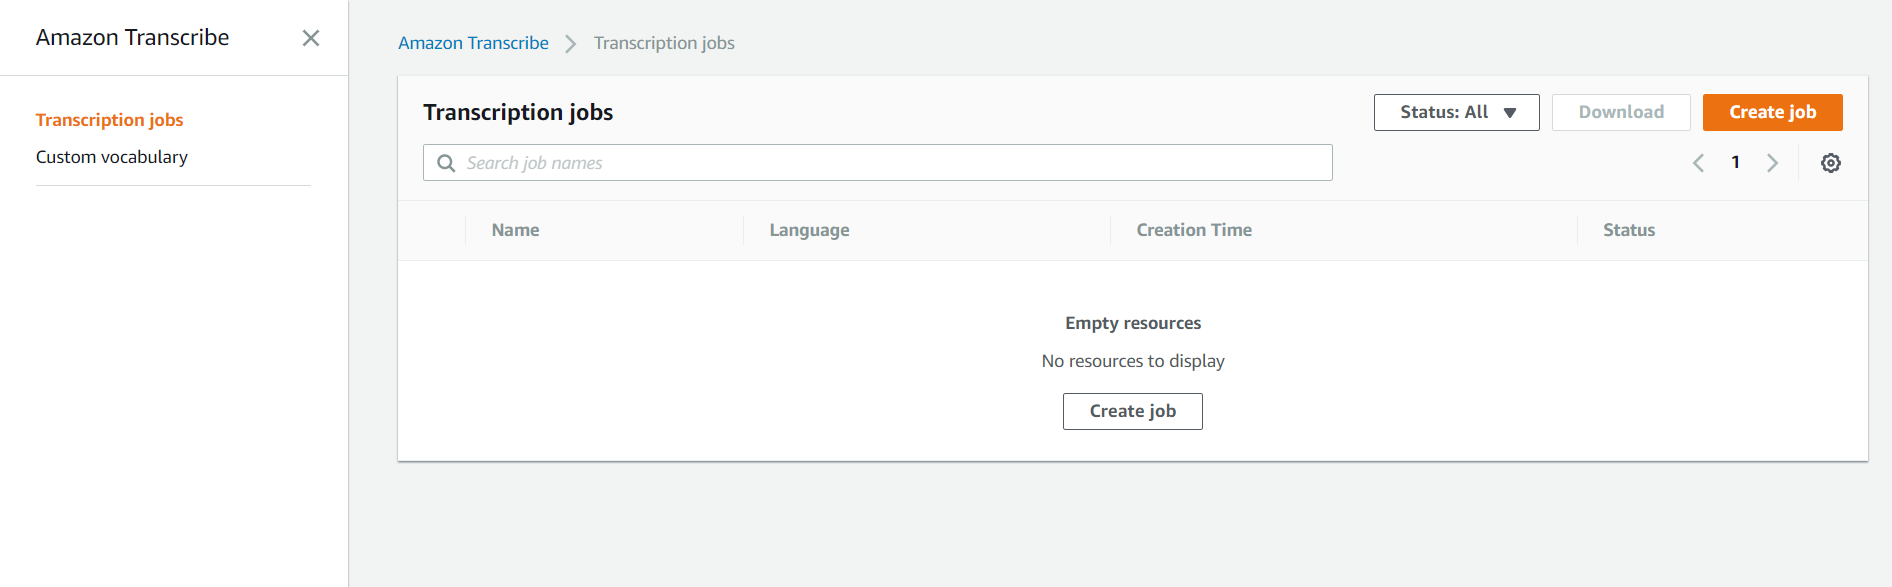Focus the Search job names field
This screenshot has width=1892, height=587.
(877, 163)
